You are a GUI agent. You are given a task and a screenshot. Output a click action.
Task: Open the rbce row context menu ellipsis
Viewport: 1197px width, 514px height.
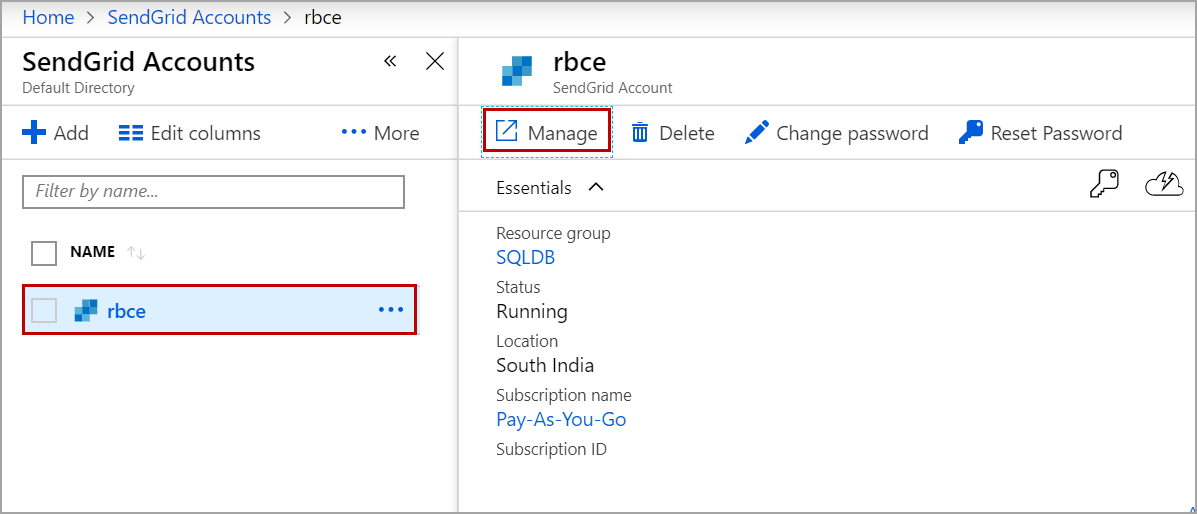coord(391,310)
